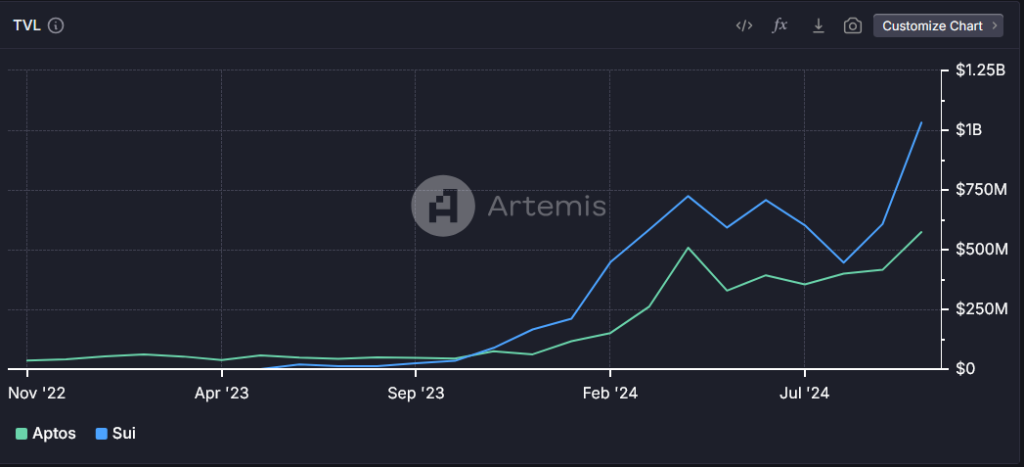This screenshot has height=467, width=1024.
Task: Click the Aptos line's final end point
Action: [921, 232]
